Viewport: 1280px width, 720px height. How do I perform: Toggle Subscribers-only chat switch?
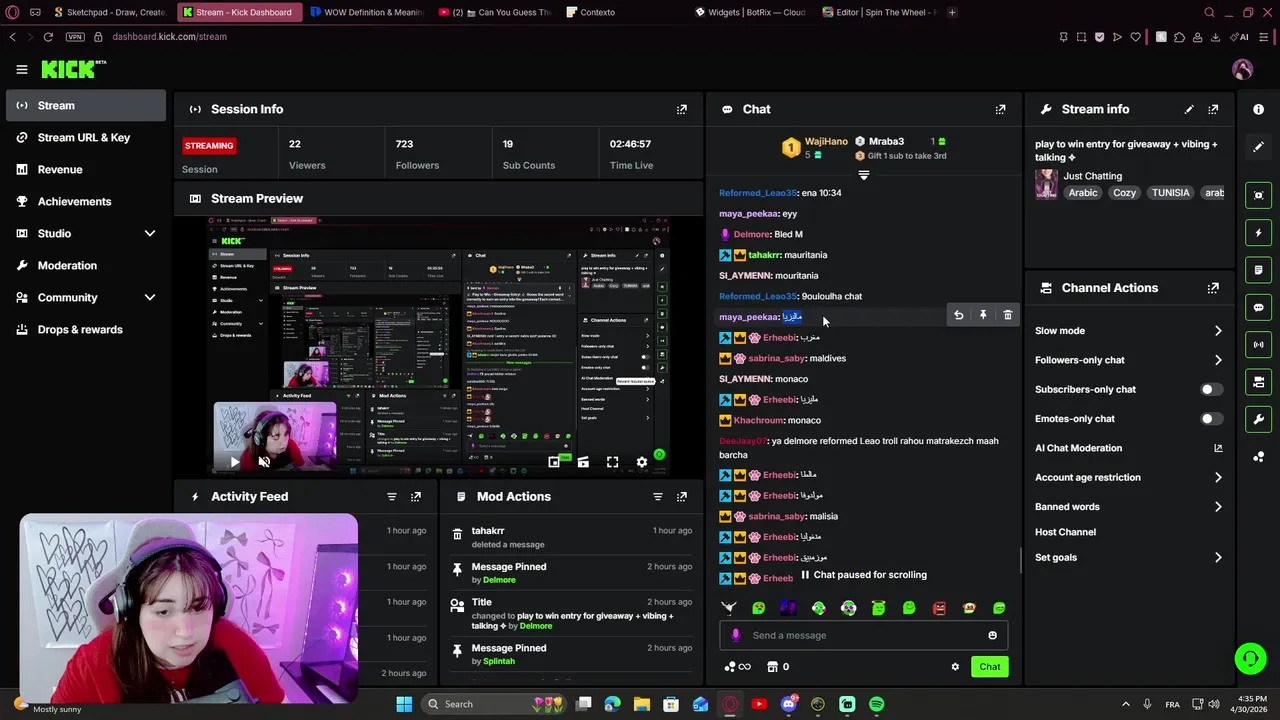point(1211,389)
